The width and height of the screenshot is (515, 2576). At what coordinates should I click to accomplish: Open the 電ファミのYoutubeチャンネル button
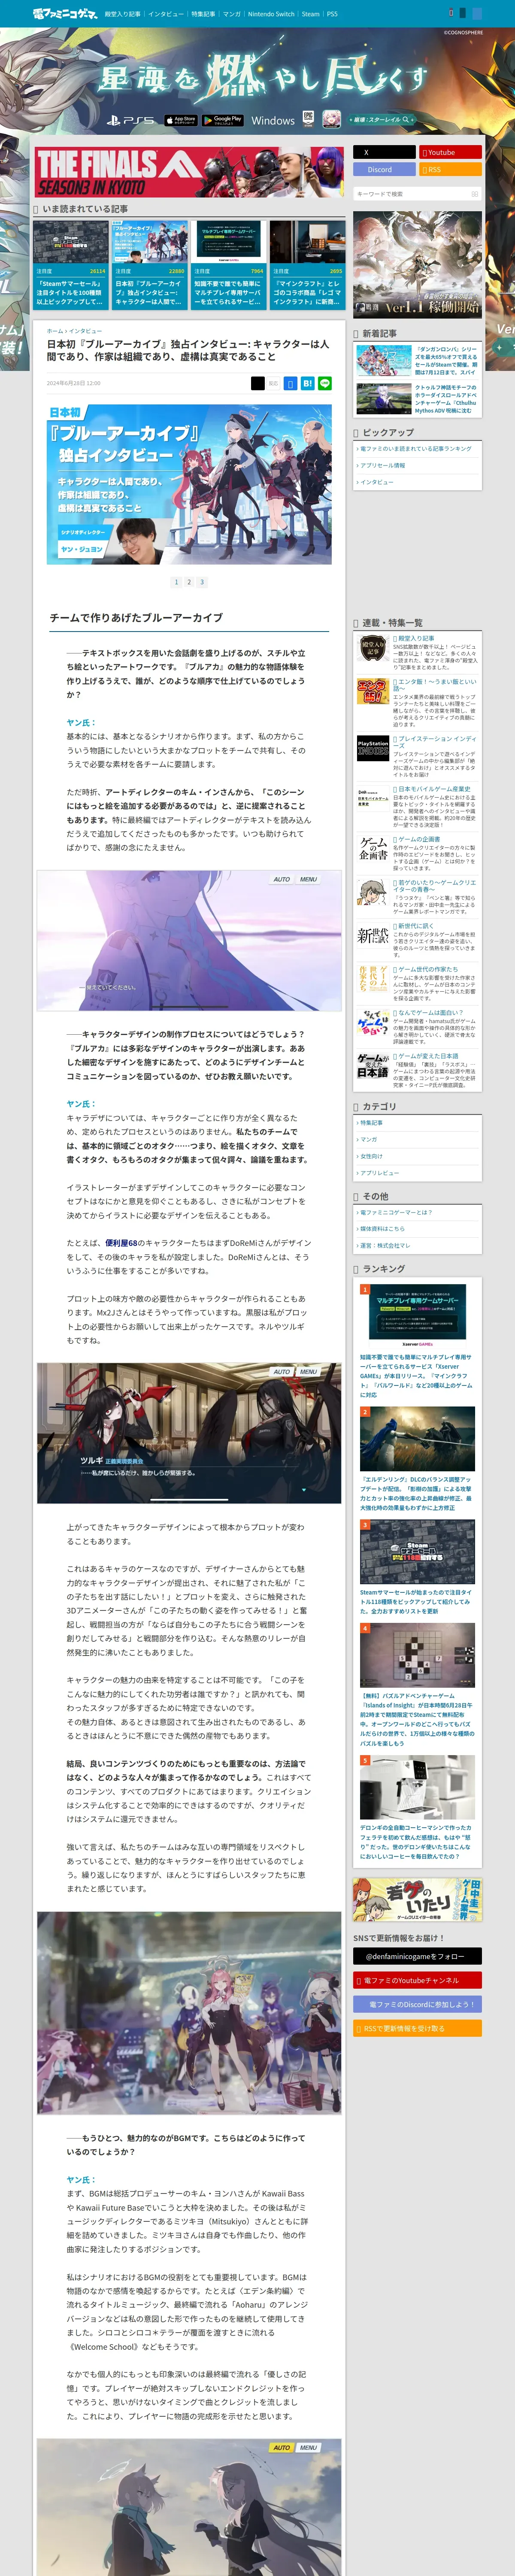pyautogui.click(x=417, y=1980)
